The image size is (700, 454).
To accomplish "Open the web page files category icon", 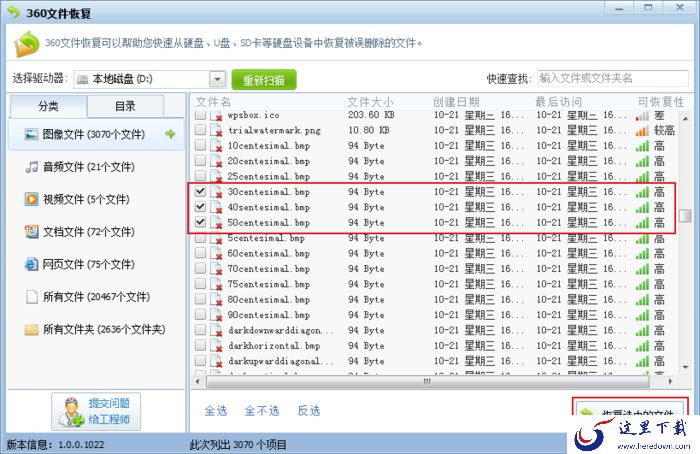I will (31, 264).
